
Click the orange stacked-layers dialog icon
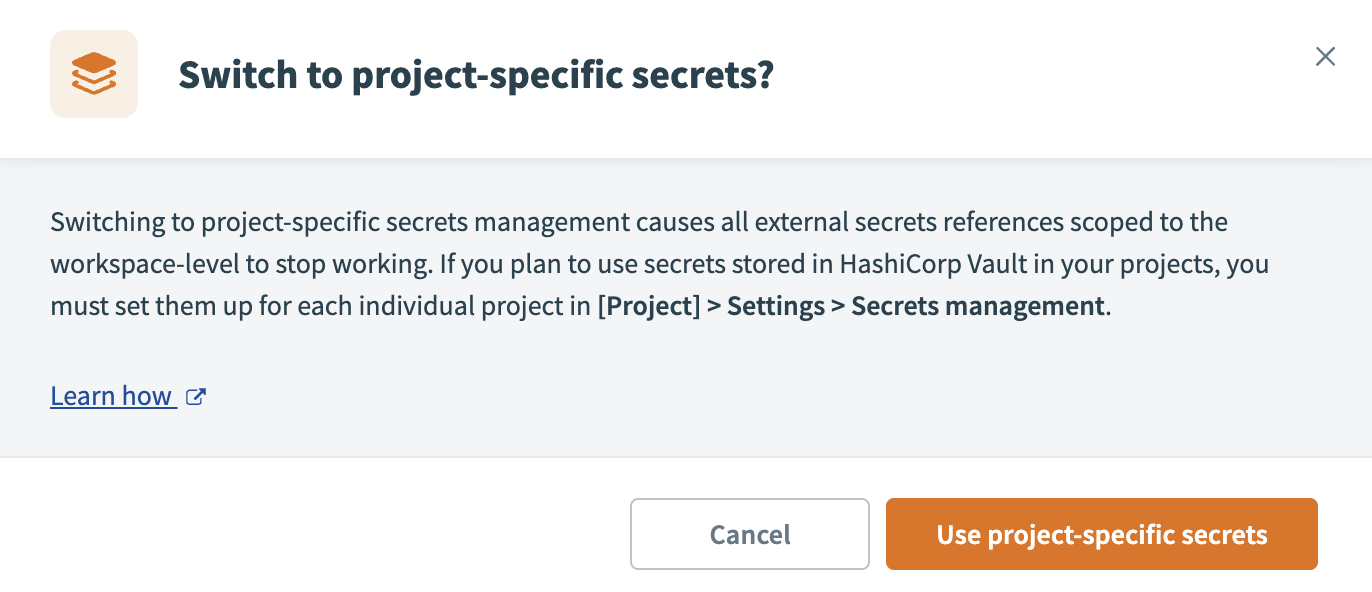(93, 73)
